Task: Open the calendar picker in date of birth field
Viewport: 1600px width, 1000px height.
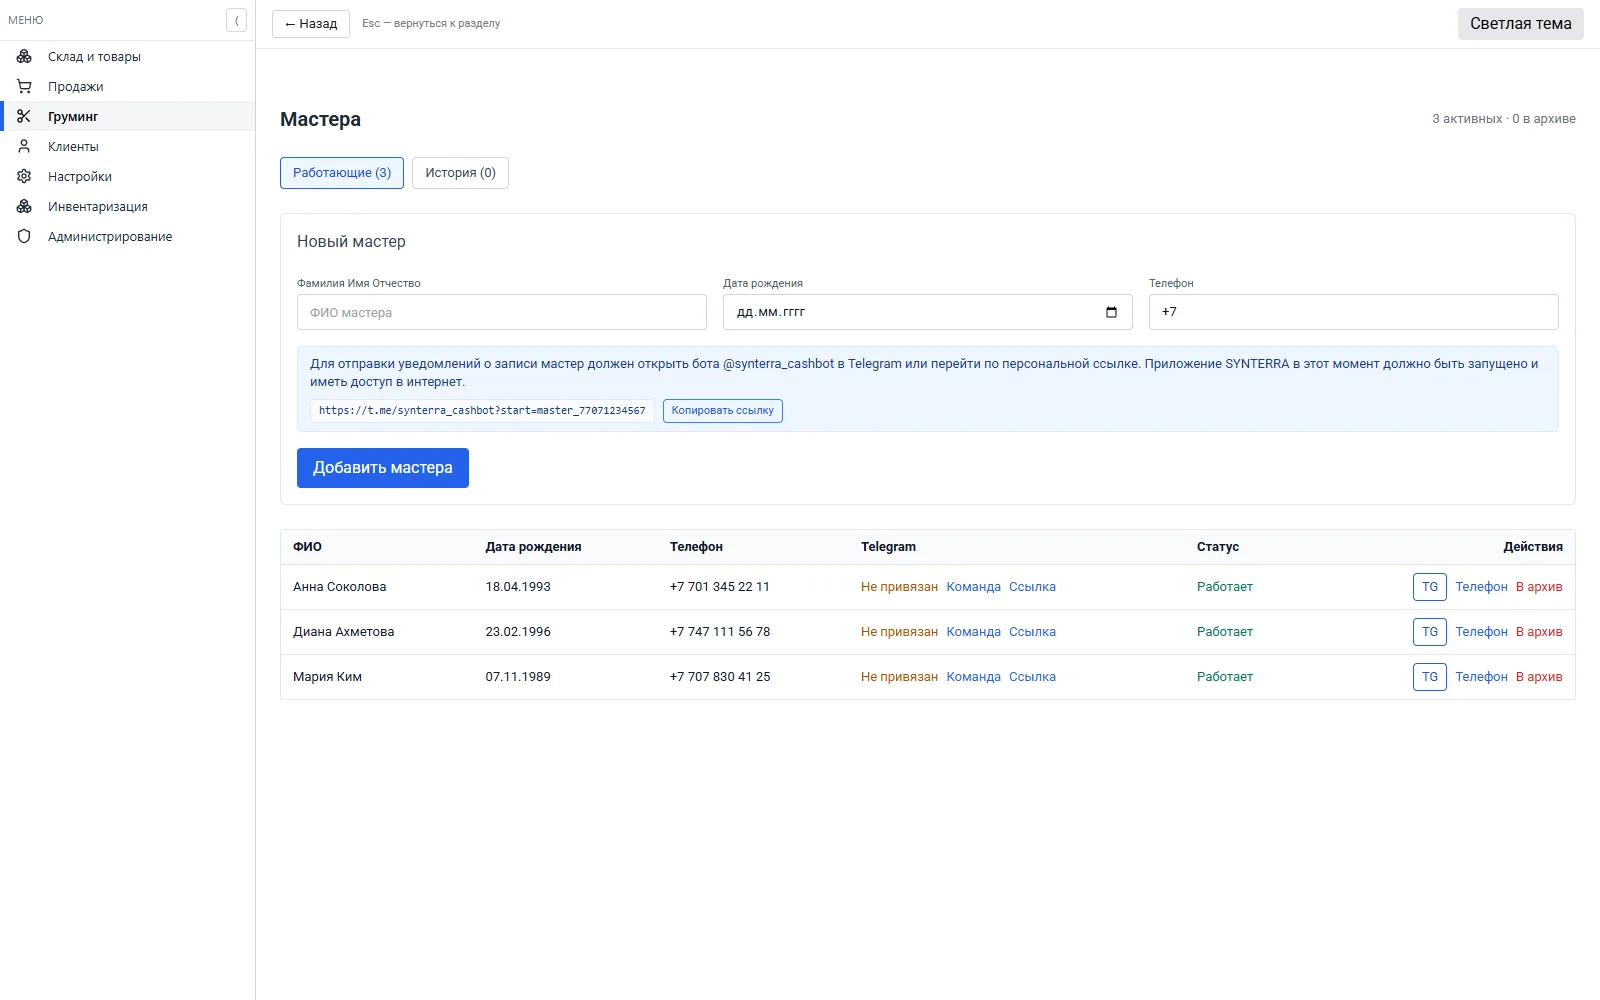Action: 1111,312
